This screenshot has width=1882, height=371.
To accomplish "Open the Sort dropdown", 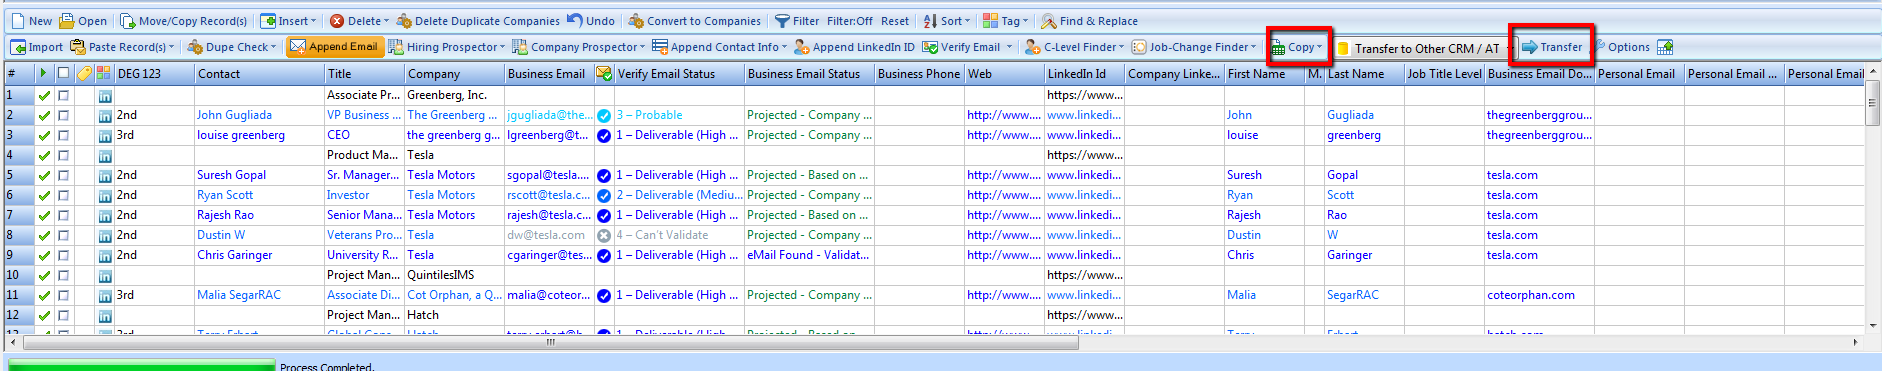I will (946, 21).
